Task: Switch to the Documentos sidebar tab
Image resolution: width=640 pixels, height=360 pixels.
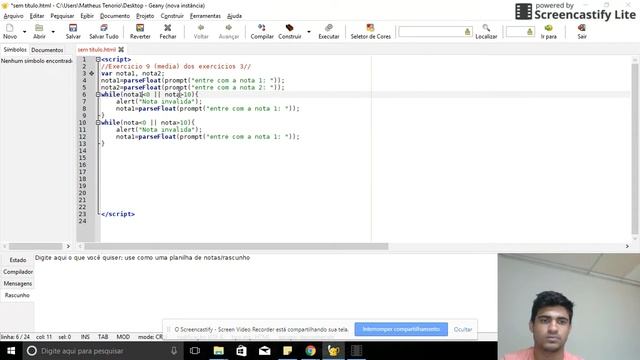Action: coord(47,50)
